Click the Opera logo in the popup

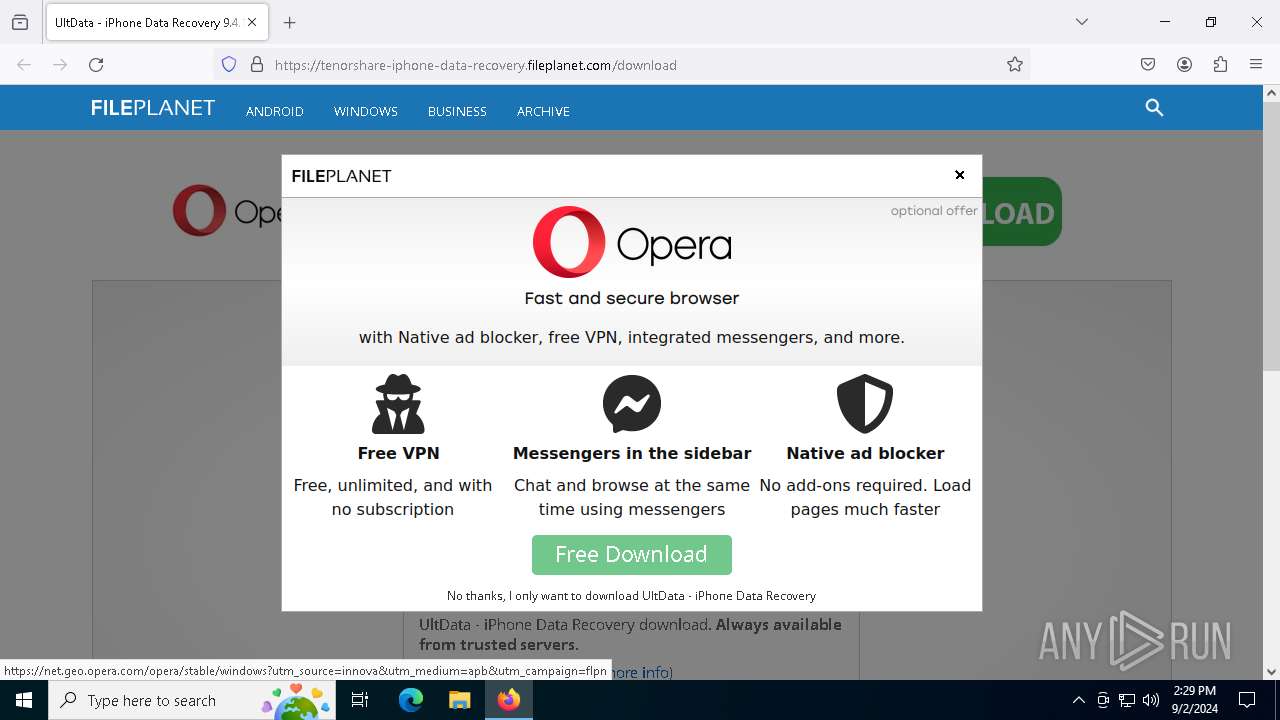point(632,242)
